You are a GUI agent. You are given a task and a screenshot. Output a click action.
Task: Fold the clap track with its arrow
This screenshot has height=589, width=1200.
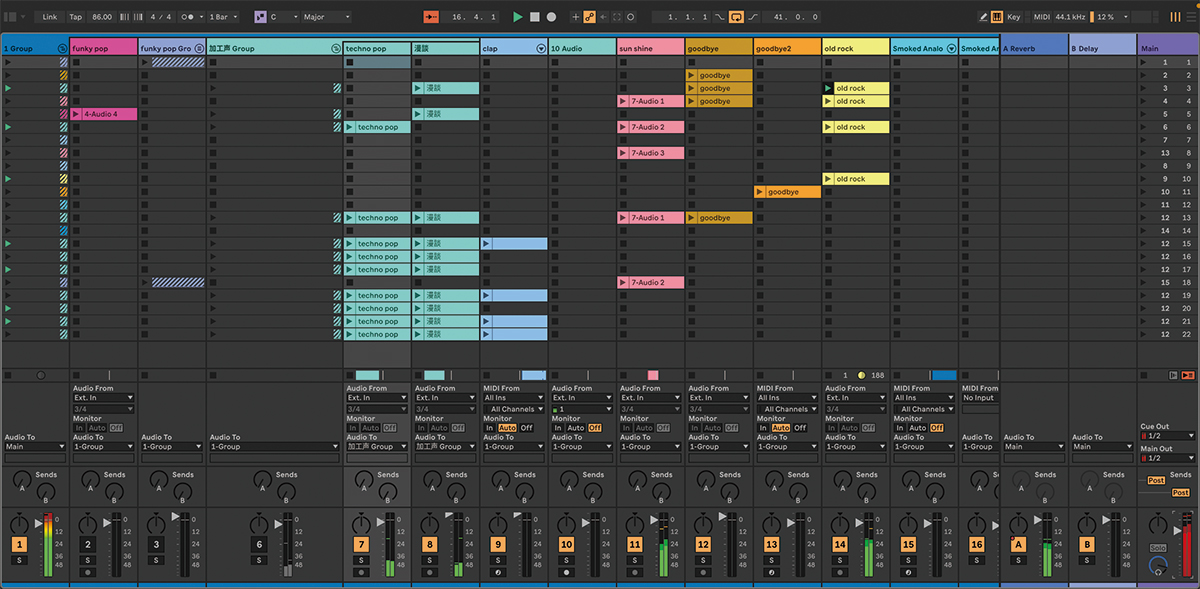pyautogui.click(x=541, y=48)
